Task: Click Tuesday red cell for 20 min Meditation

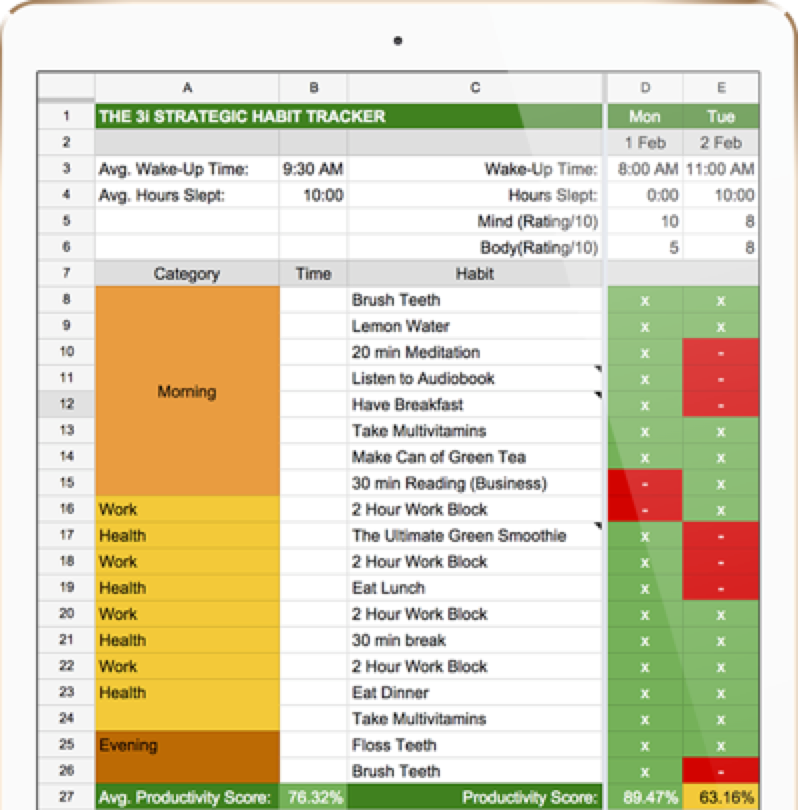Action: (x=721, y=353)
